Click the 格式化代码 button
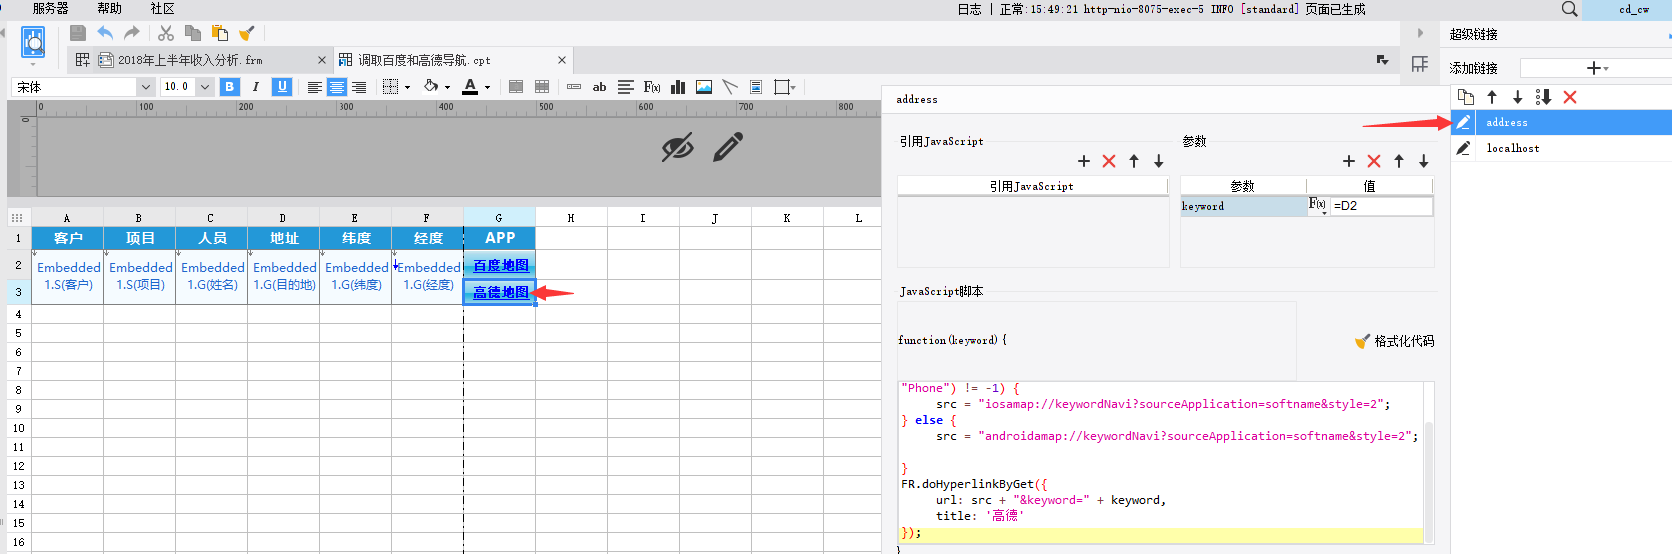Viewport: 1672px width, 554px height. tap(1395, 341)
